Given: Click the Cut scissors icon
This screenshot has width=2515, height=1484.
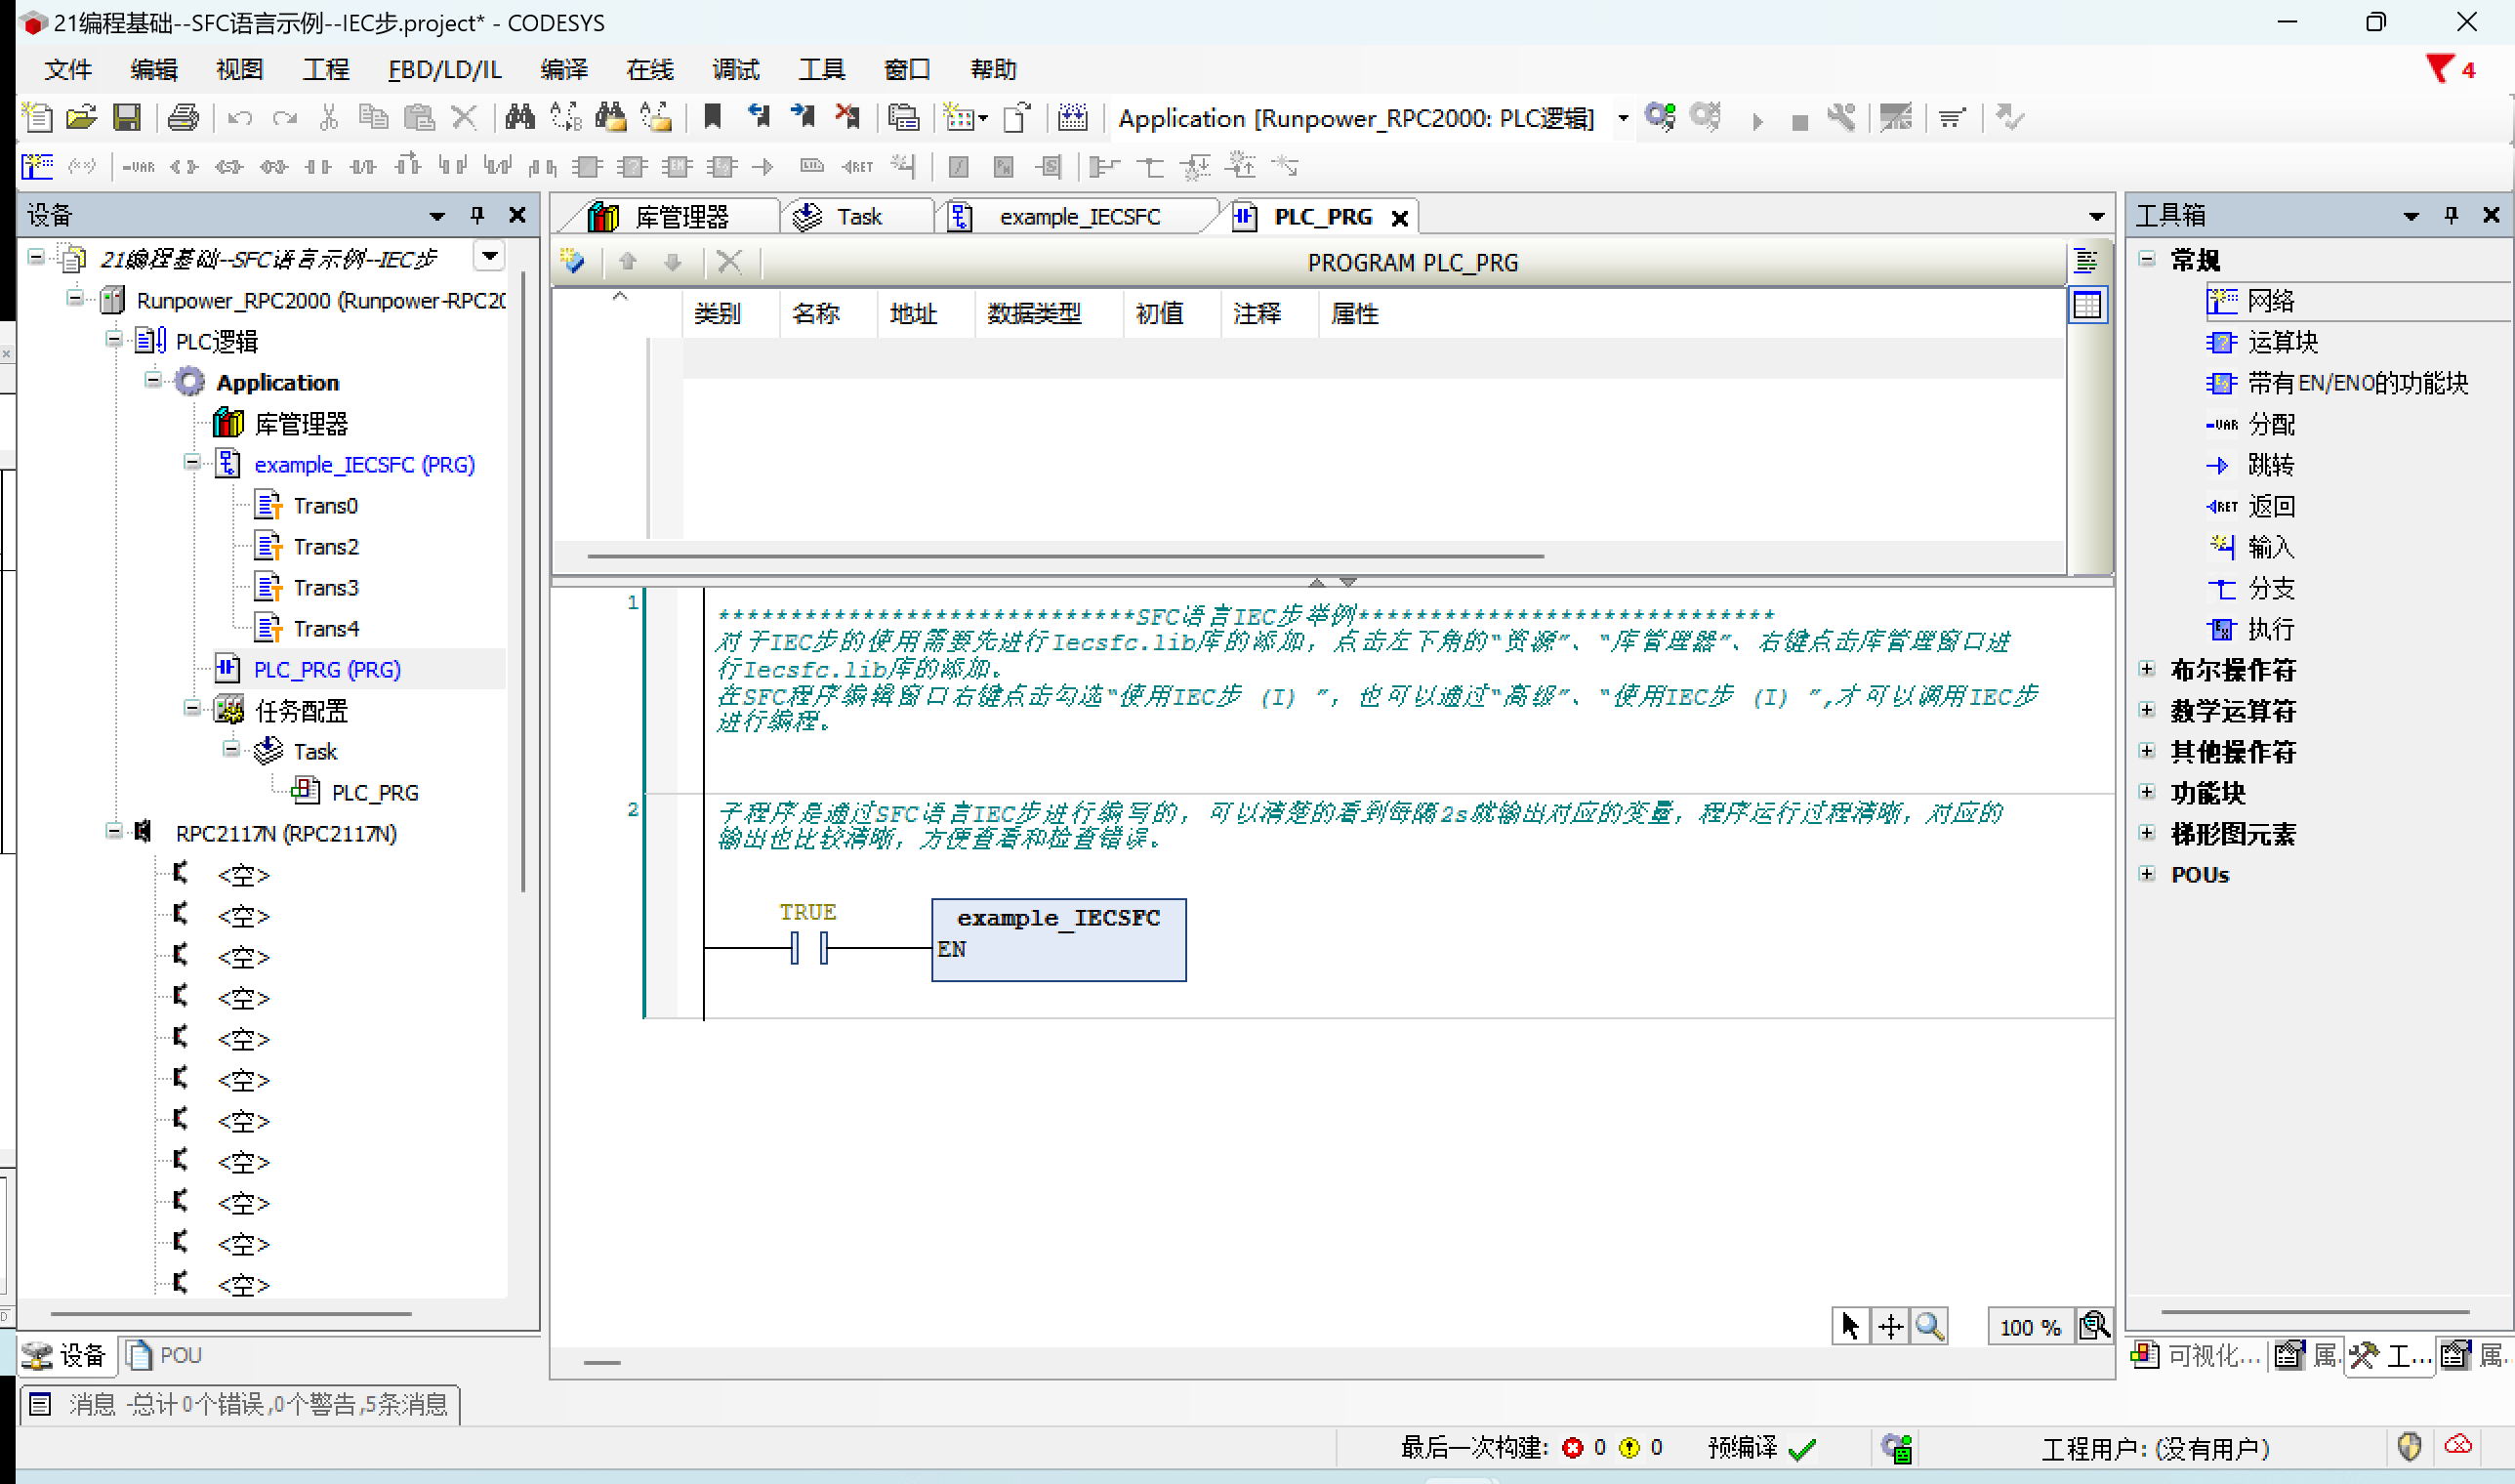Looking at the screenshot, I should 329,118.
